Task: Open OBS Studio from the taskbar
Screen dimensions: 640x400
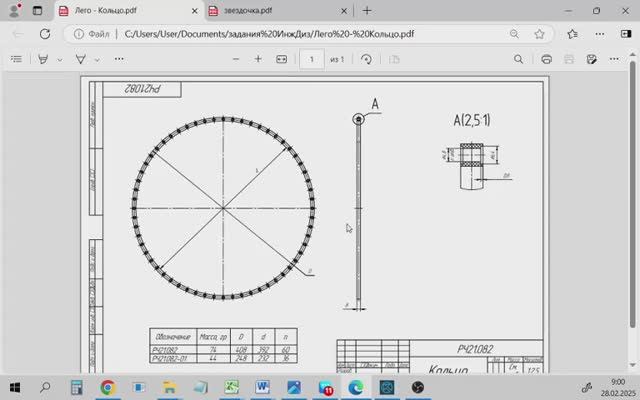Action: [x=418, y=387]
